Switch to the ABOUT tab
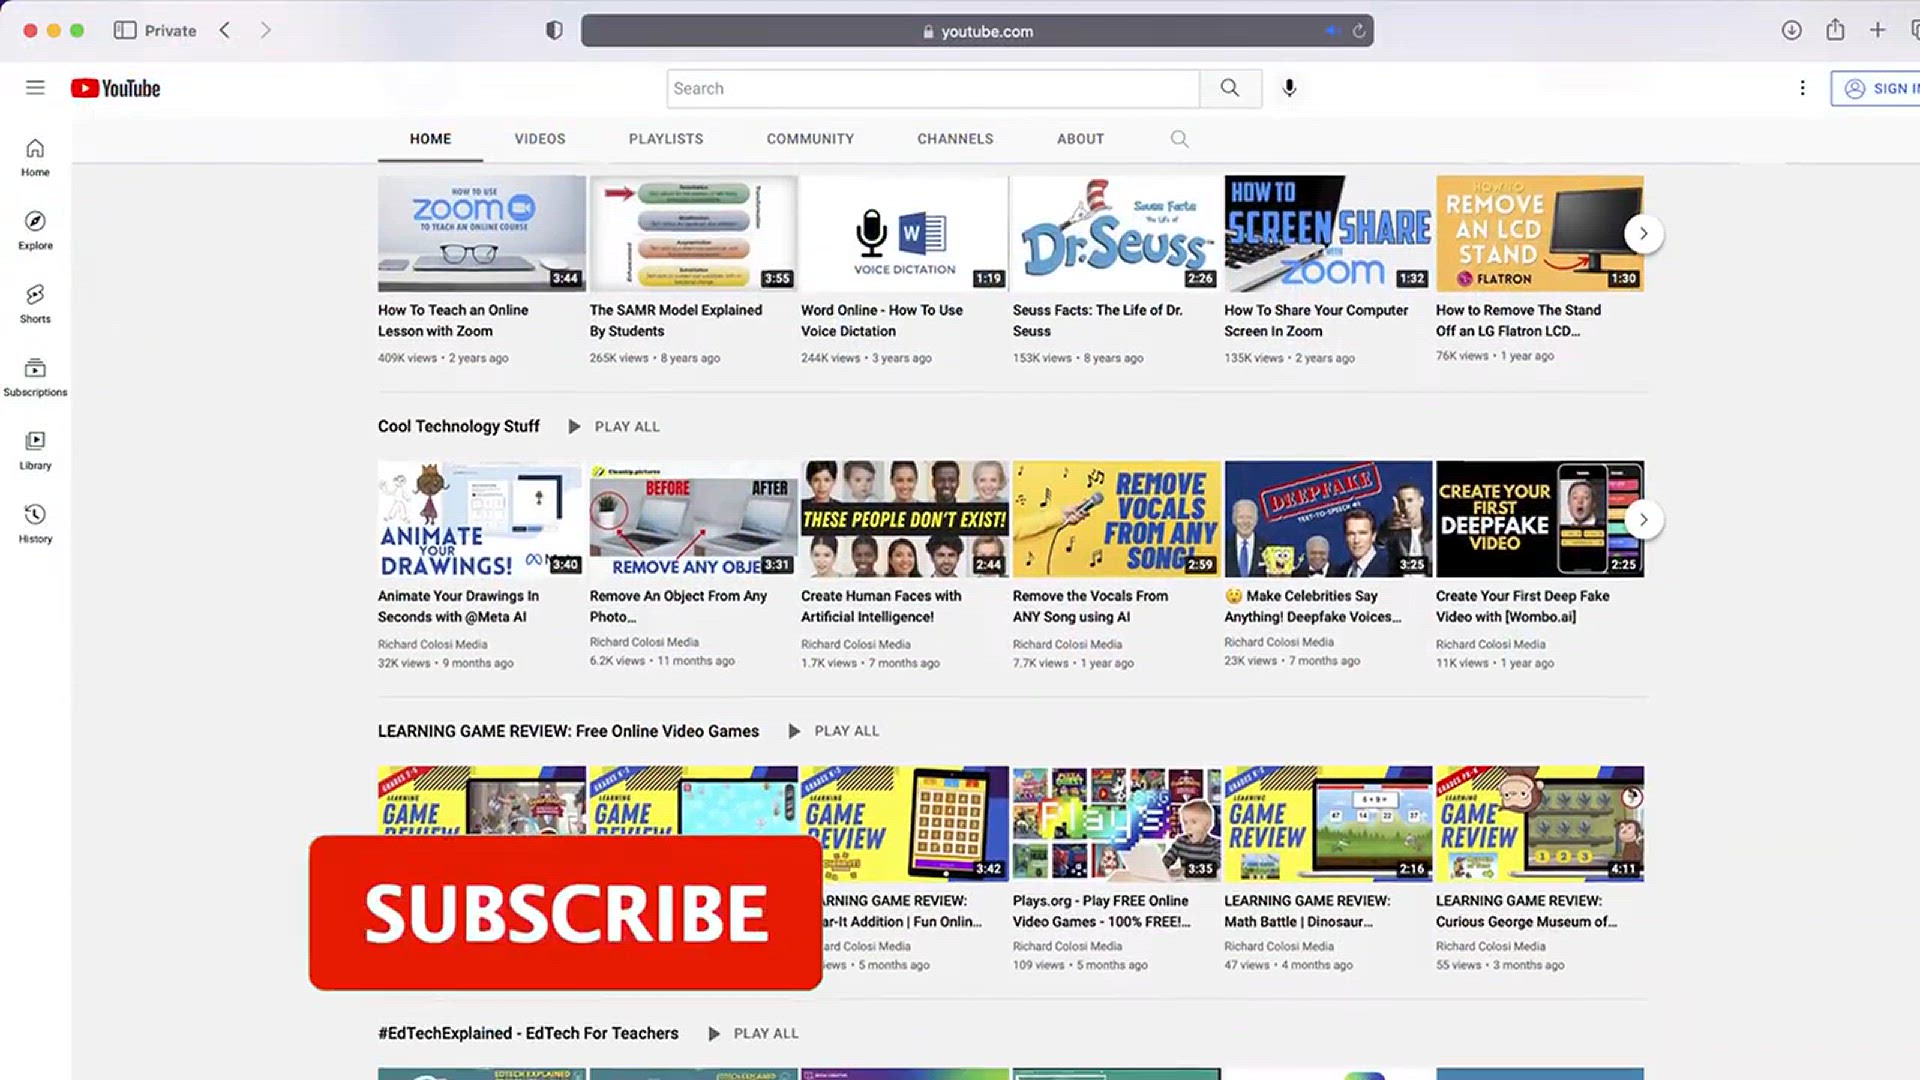The width and height of the screenshot is (1920, 1080). click(x=1080, y=139)
